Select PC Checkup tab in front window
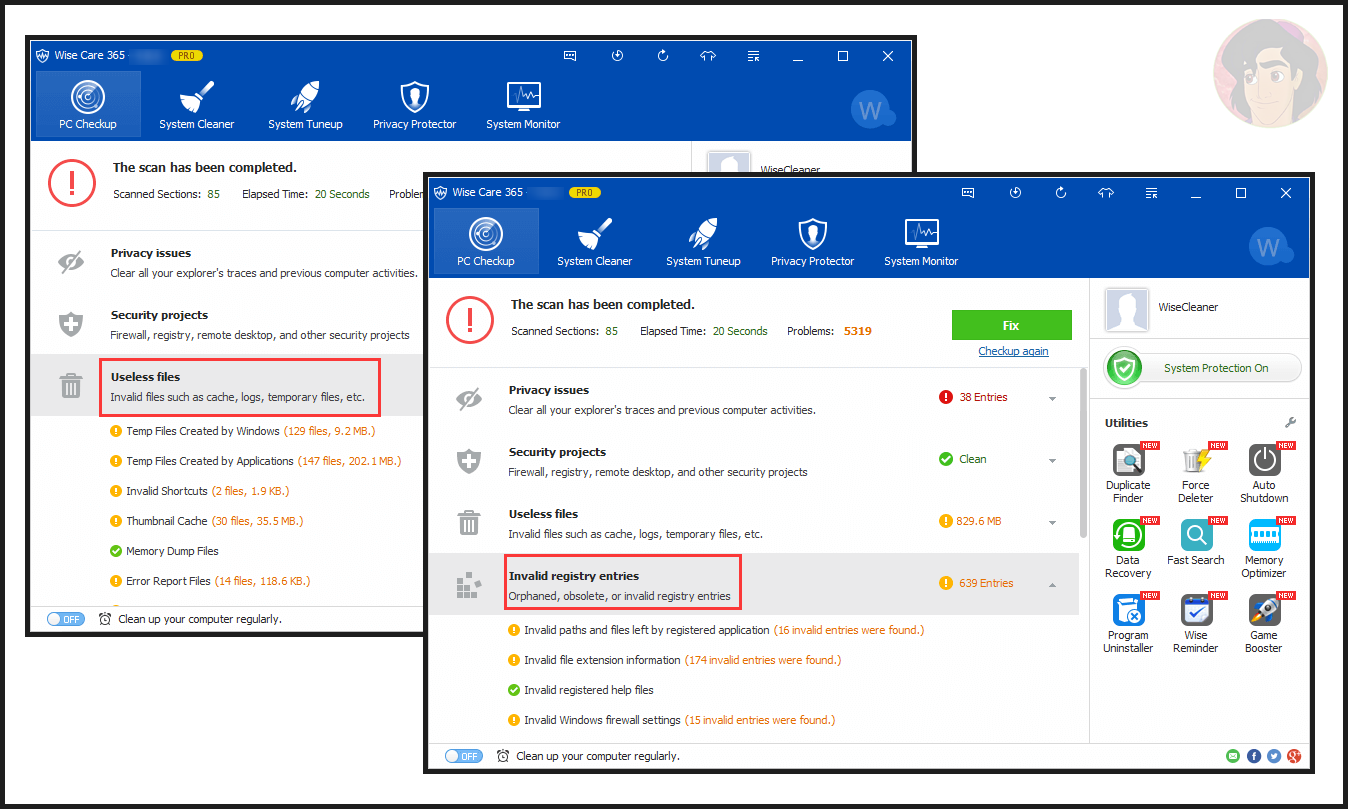 click(486, 241)
